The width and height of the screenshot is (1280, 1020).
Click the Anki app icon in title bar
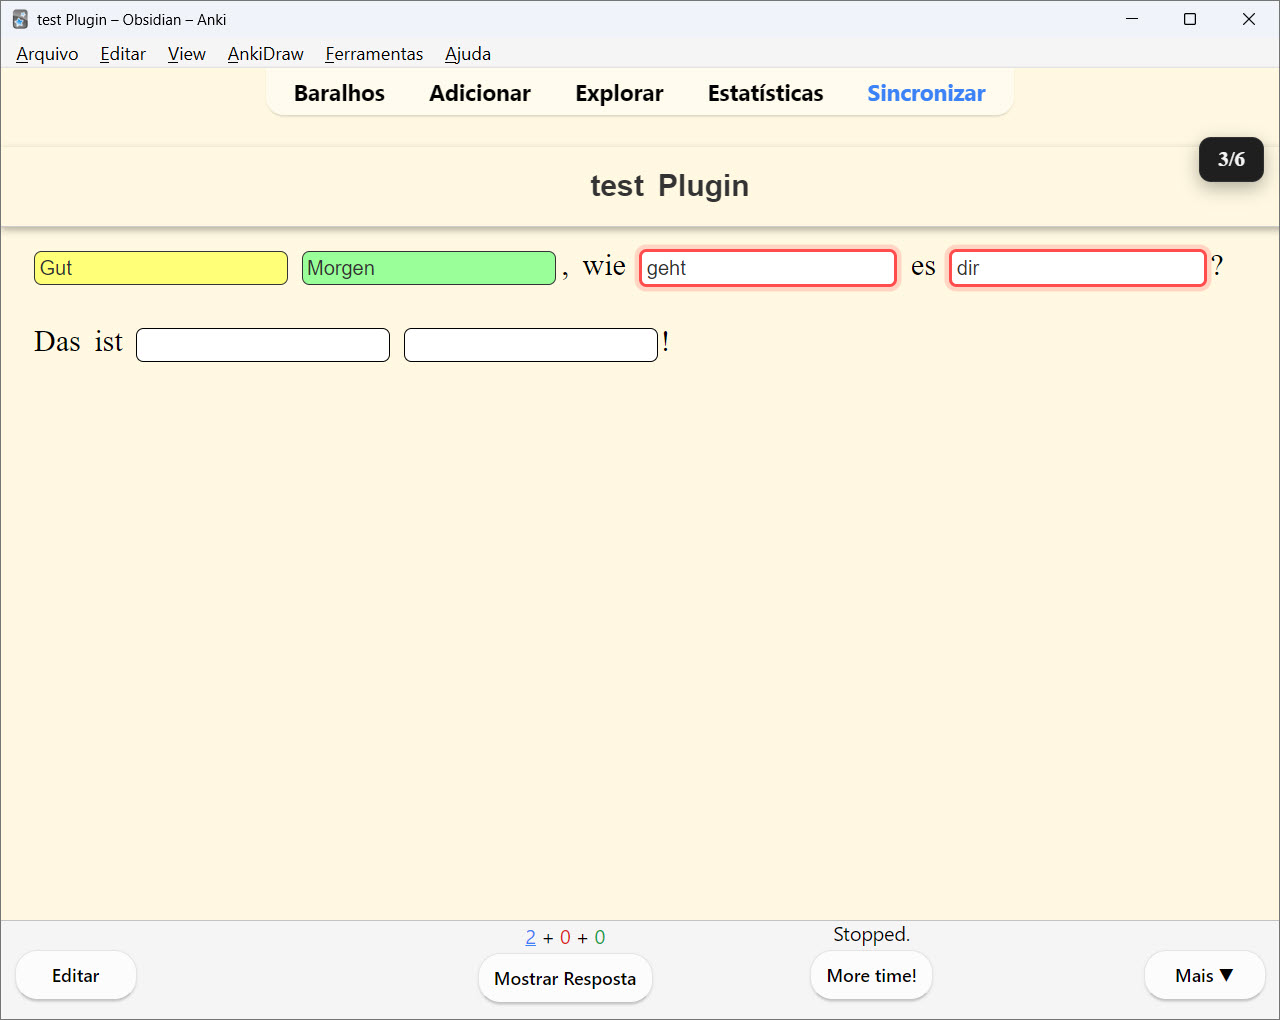pyautogui.click(x=20, y=19)
